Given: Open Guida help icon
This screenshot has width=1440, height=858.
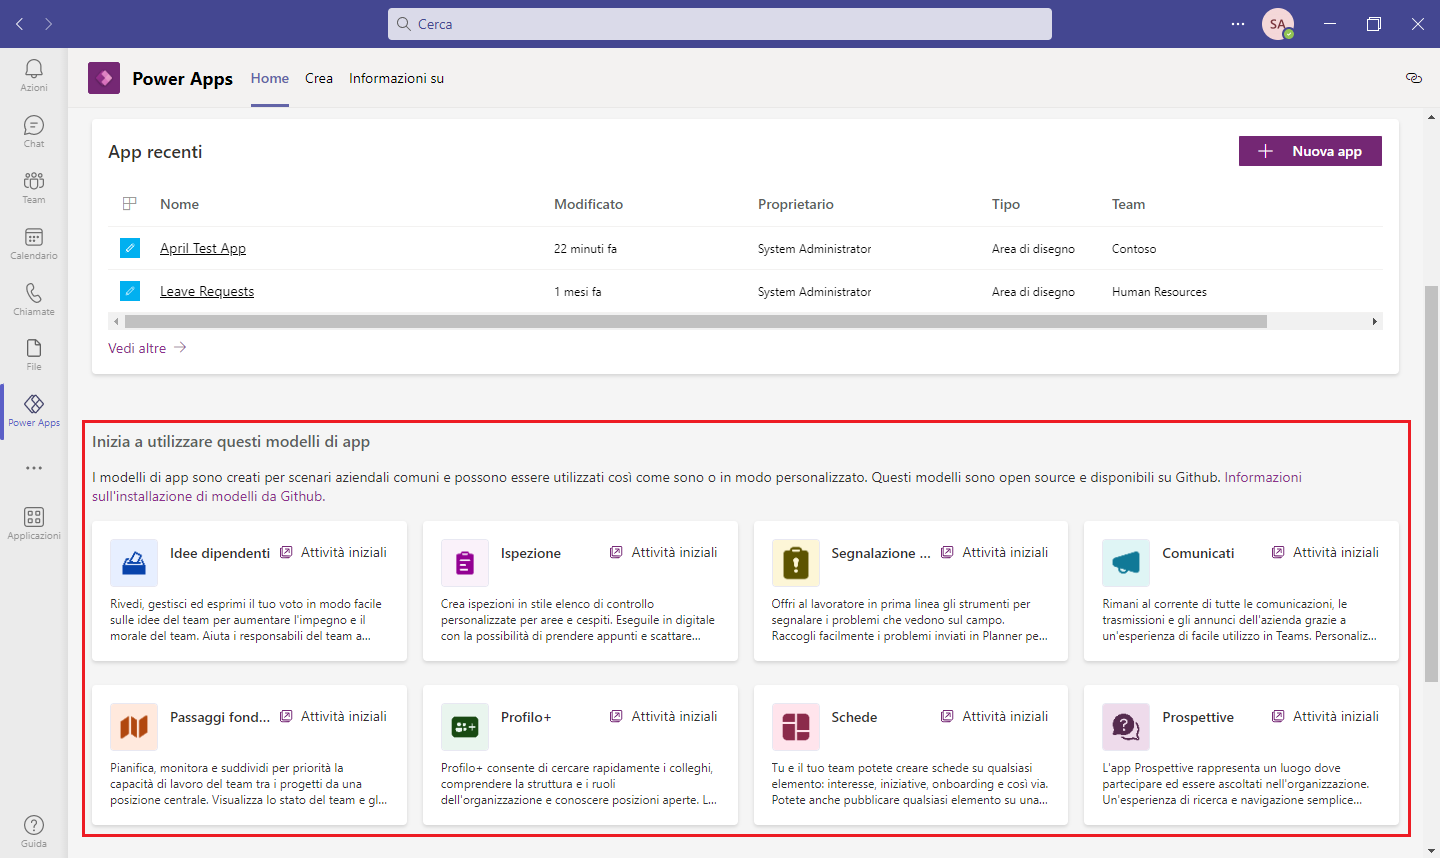Looking at the screenshot, I should pos(34,831).
